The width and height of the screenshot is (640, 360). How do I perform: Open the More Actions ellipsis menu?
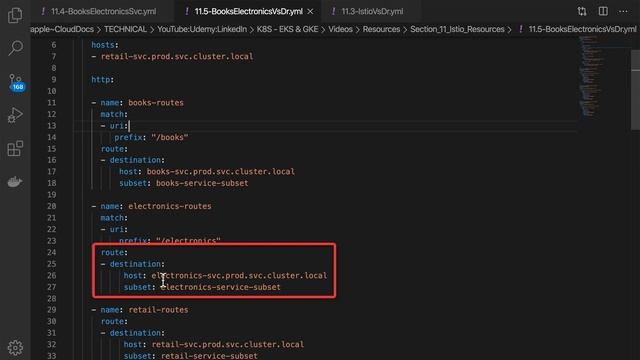(x=623, y=11)
